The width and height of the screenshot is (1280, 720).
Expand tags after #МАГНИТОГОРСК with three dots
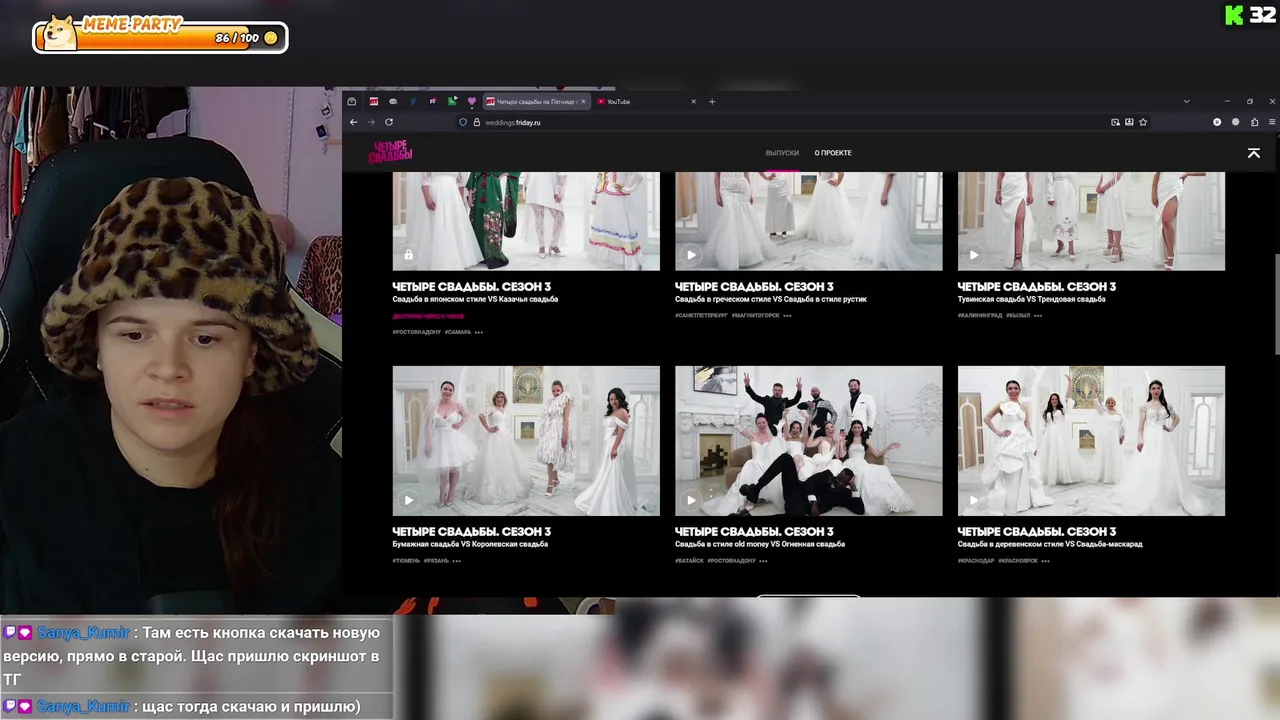pos(787,316)
